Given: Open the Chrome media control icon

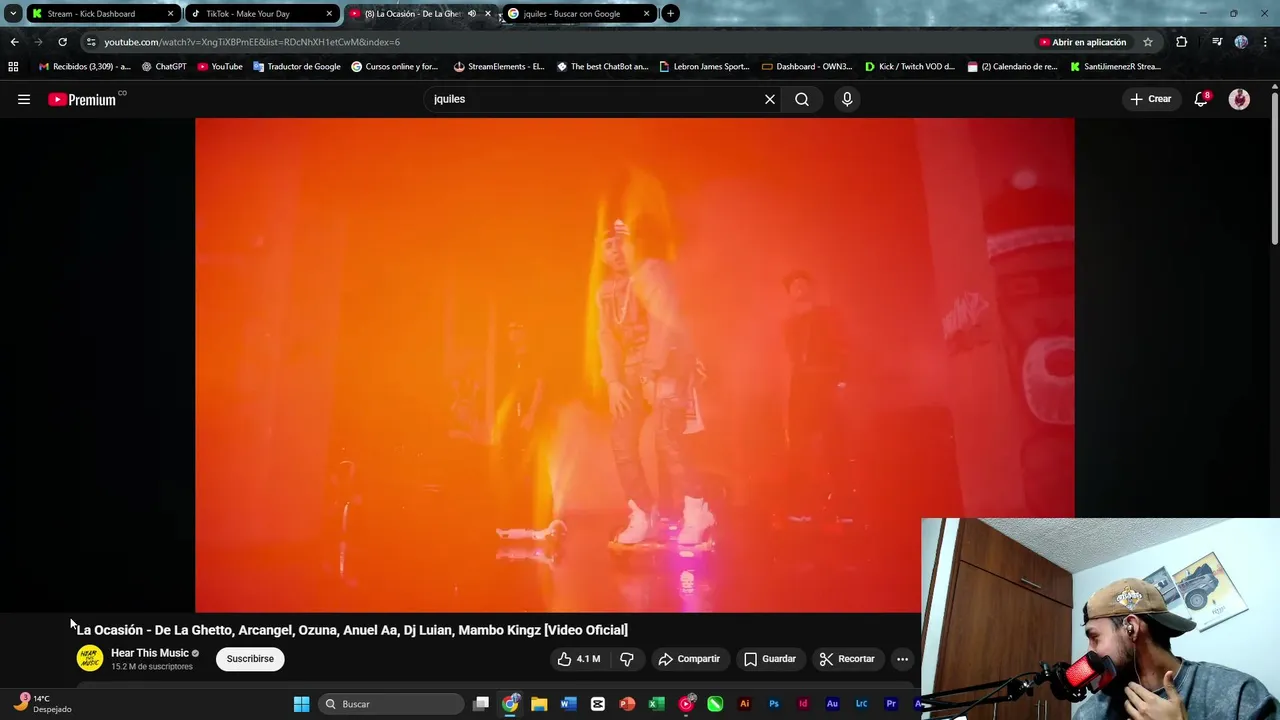Looking at the screenshot, I should pyautogui.click(x=1217, y=42).
